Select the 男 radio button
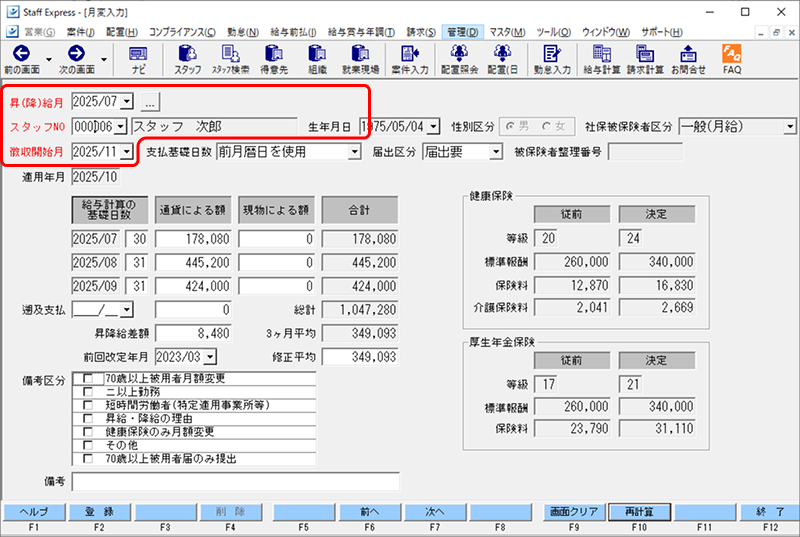This screenshot has width=800, height=537. click(510, 126)
